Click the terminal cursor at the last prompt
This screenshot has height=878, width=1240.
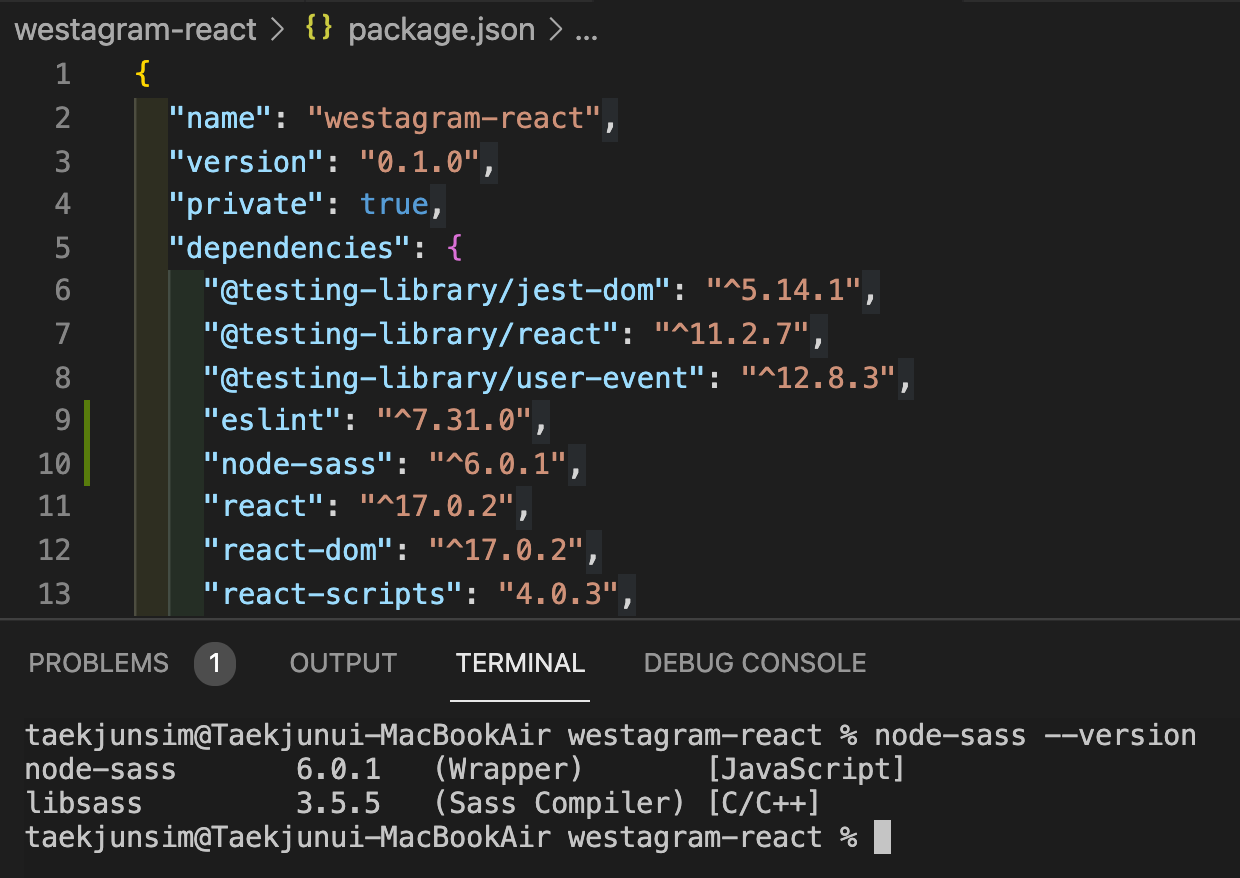click(882, 837)
